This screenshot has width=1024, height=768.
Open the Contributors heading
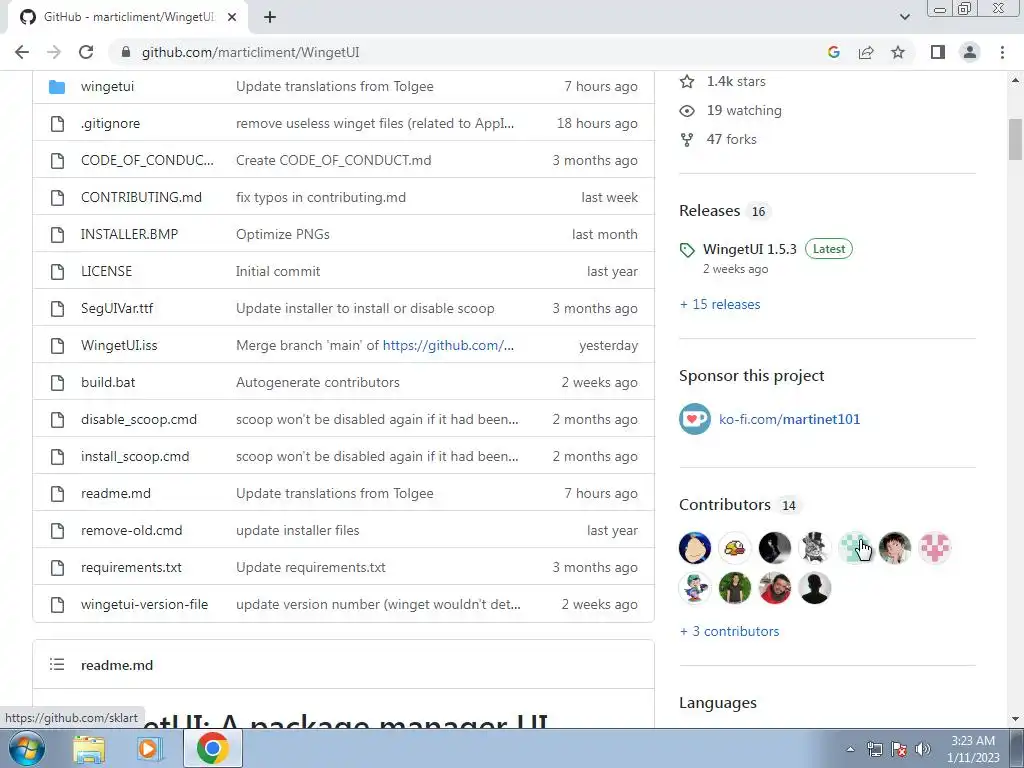coord(725,505)
